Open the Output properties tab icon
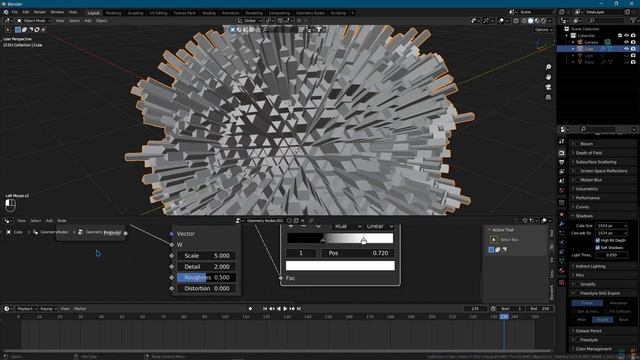Viewport: 640px width, 360px height. coord(562,162)
